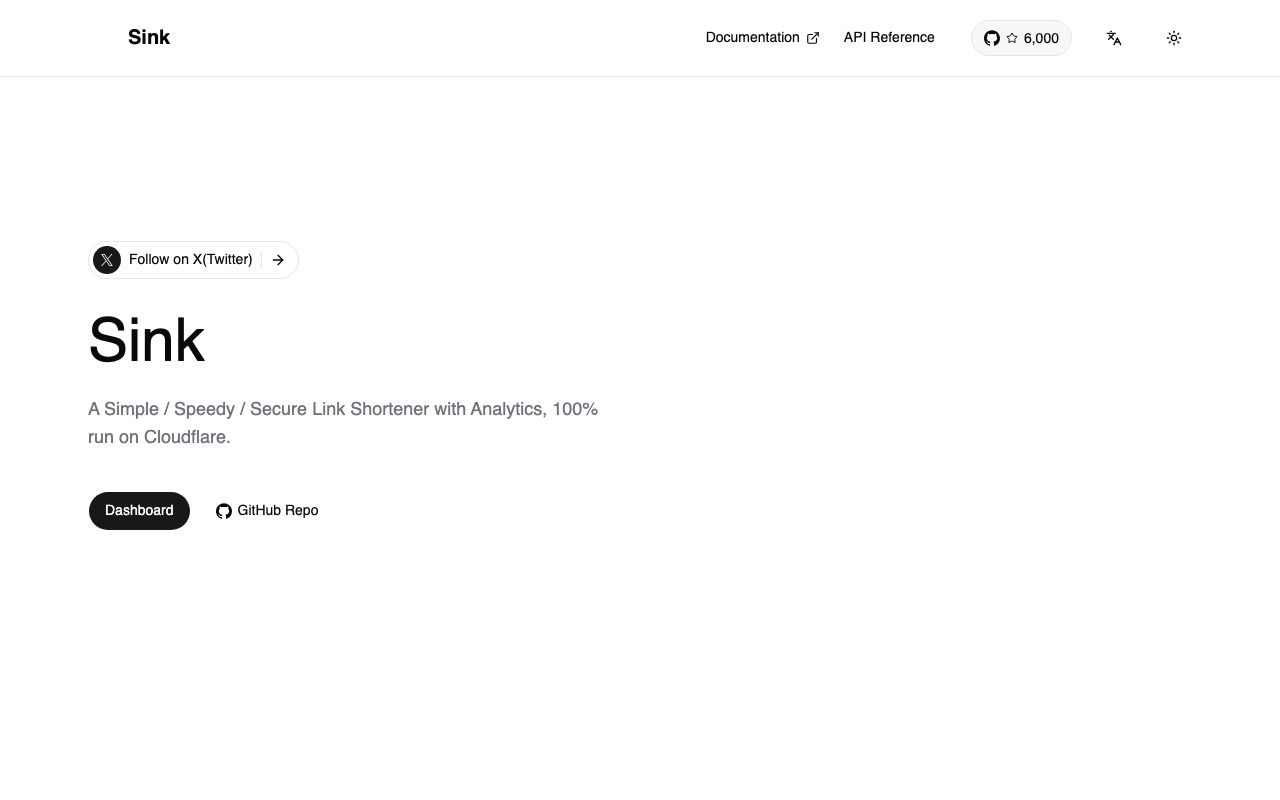Open the Dashboard button

tap(139, 510)
